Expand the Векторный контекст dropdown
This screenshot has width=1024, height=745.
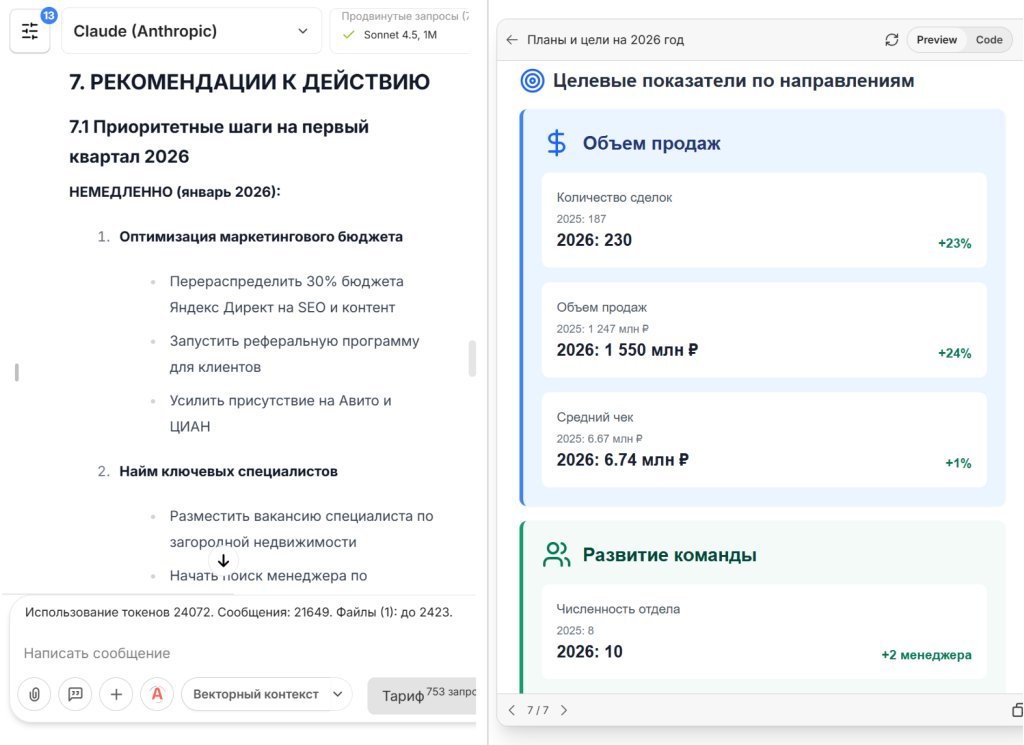pyautogui.click(x=266, y=694)
